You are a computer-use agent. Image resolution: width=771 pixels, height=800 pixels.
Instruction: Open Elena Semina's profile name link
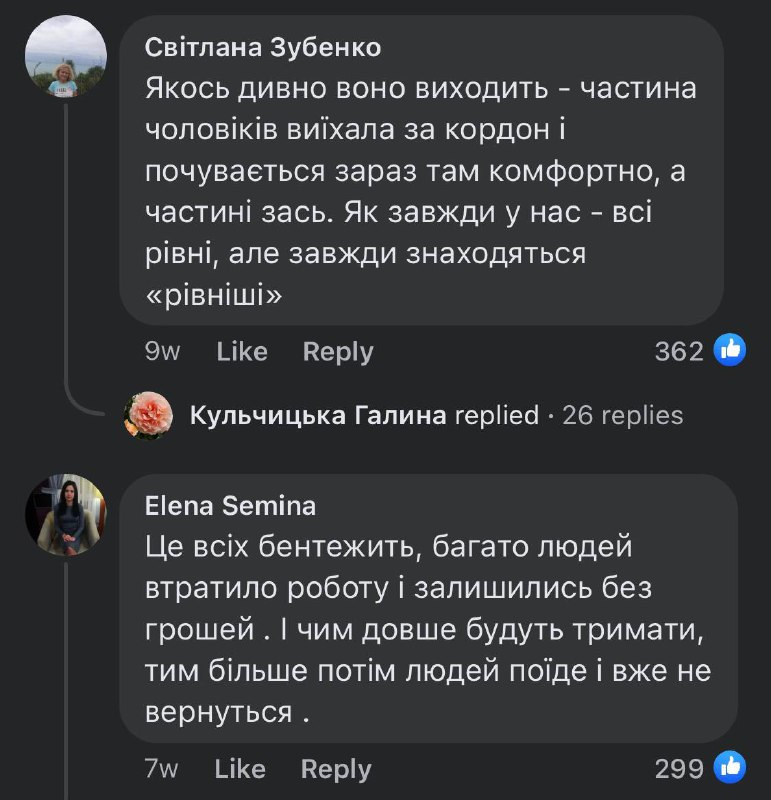pos(230,507)
